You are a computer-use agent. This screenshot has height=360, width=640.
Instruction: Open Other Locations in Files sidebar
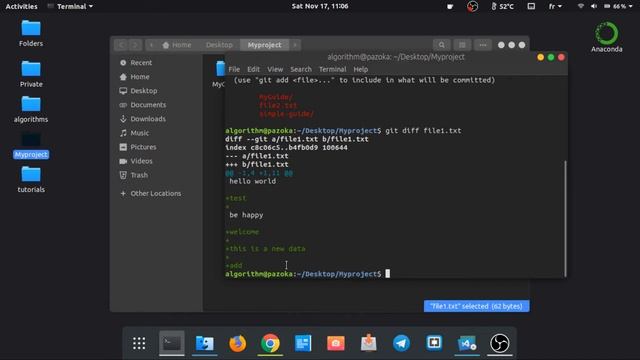[x=157, y=193]
